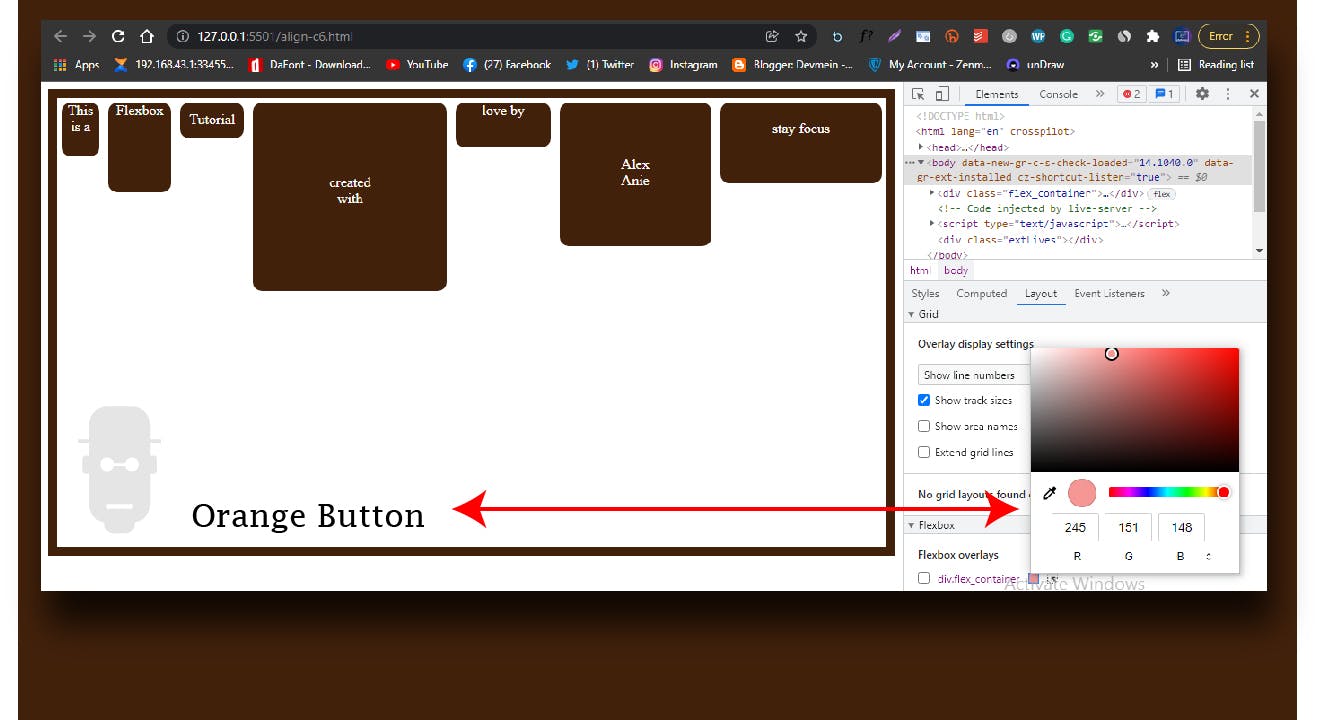Enable Show area names
The image size is (1322, 720).
[x=924, y=426]
